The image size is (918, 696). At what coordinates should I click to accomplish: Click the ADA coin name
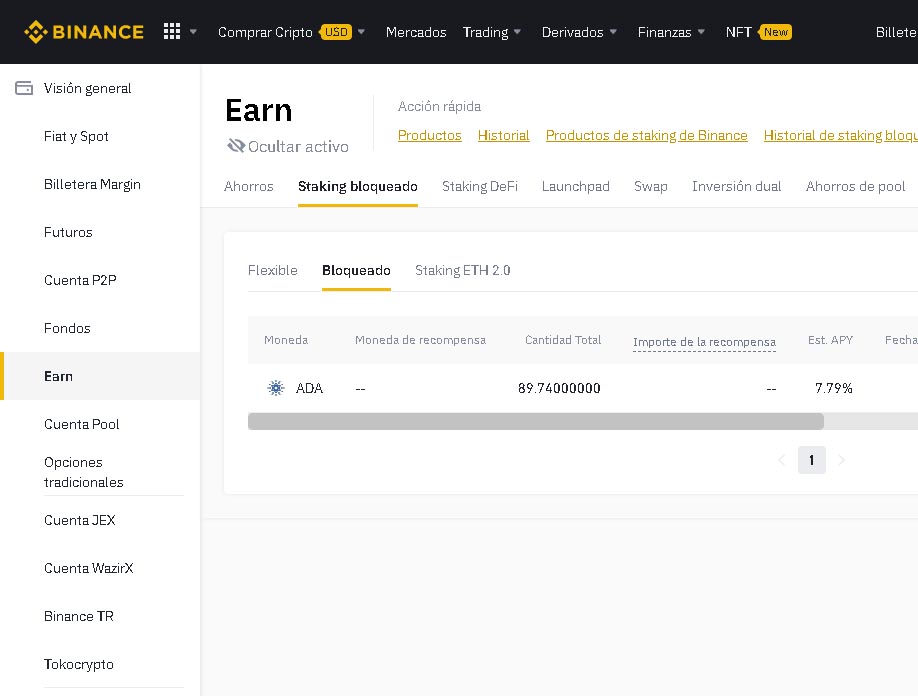309,388
